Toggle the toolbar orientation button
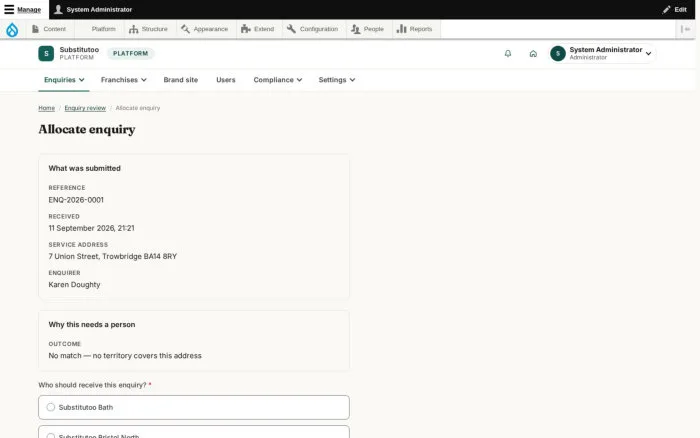Viewport: 700px width, 438px height. pos(685,29)
